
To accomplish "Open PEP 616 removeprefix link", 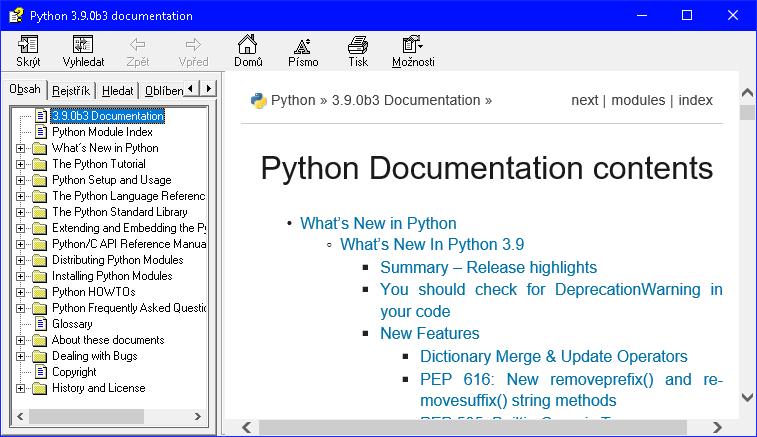I will click(571, 390).
